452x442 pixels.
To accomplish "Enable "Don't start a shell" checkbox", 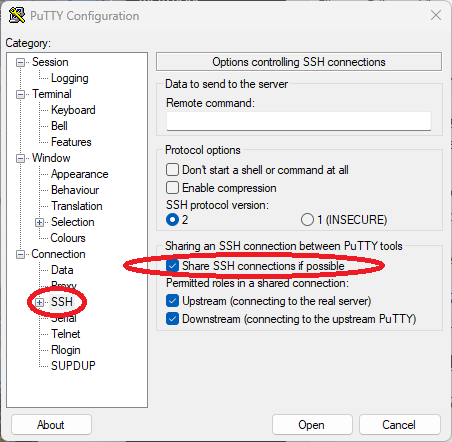I will click(x=172, y=170).
